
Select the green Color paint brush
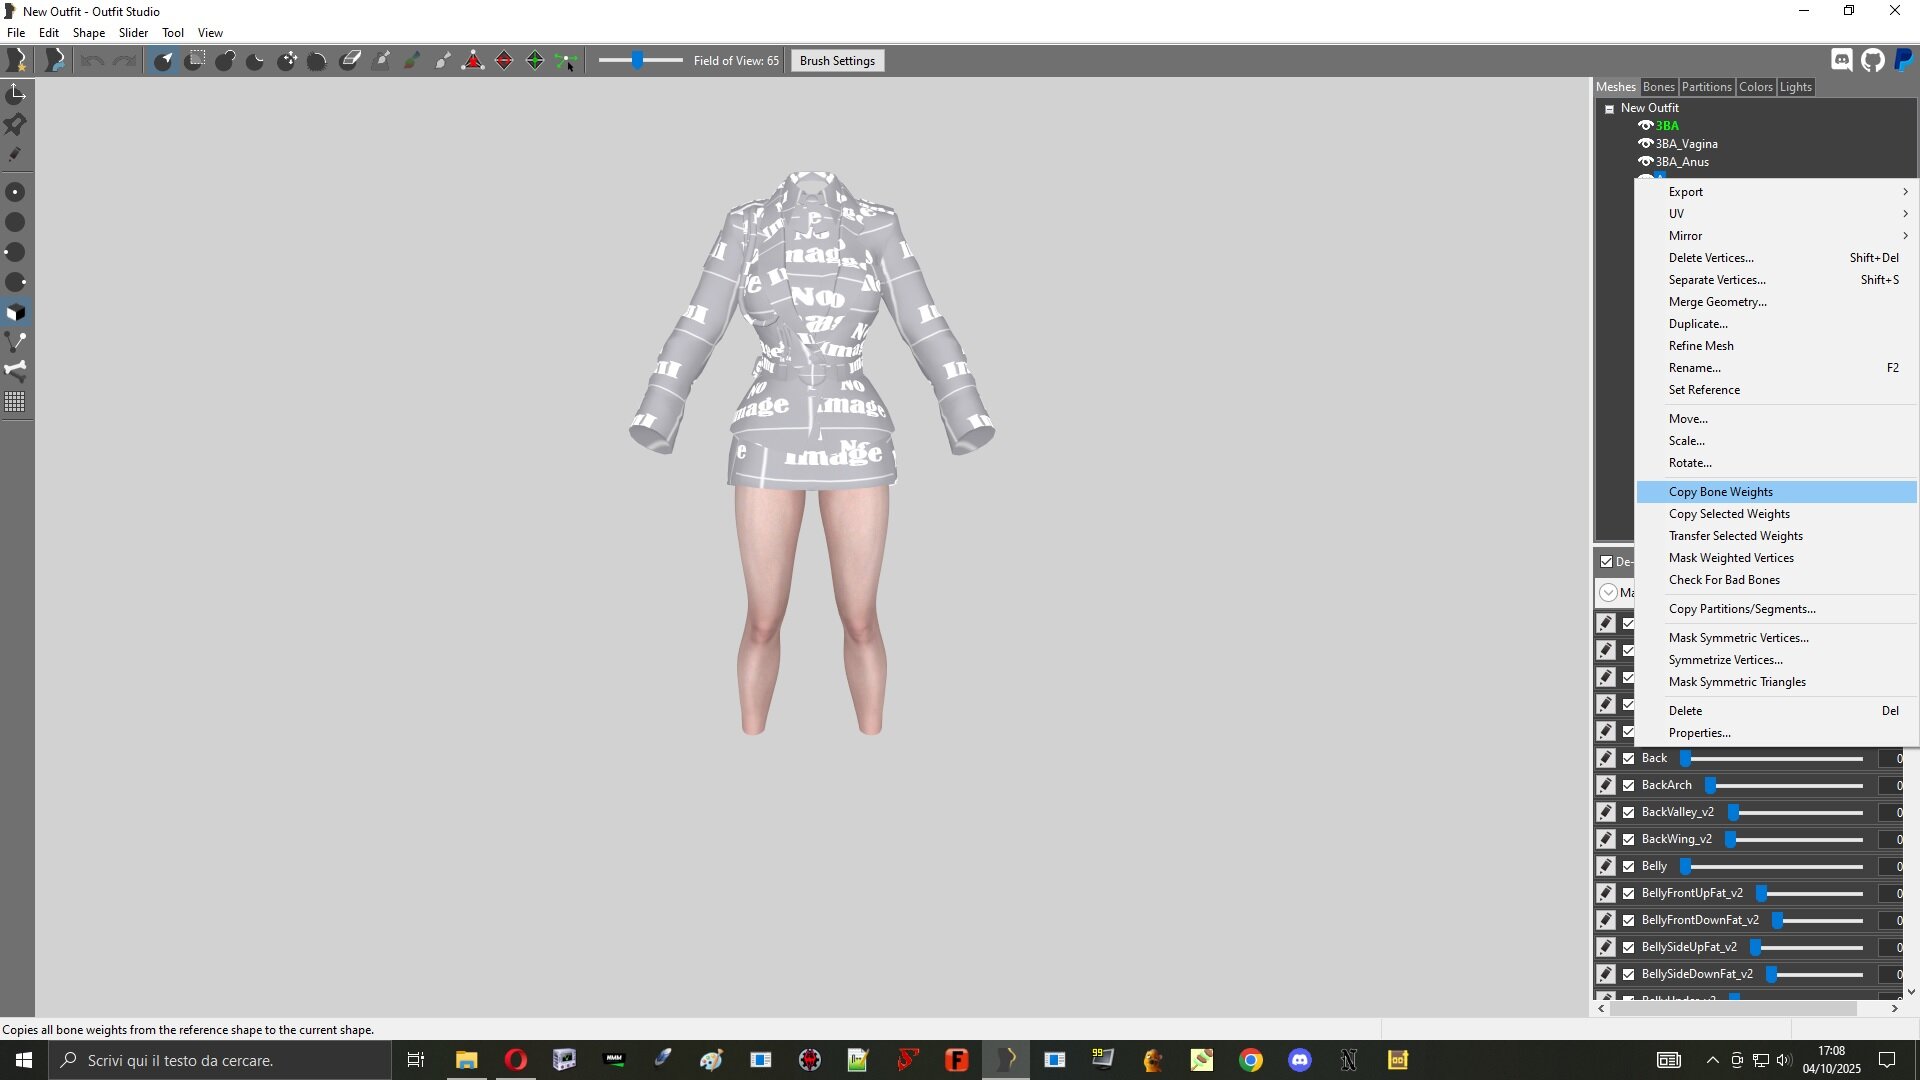tap(411, 61)
